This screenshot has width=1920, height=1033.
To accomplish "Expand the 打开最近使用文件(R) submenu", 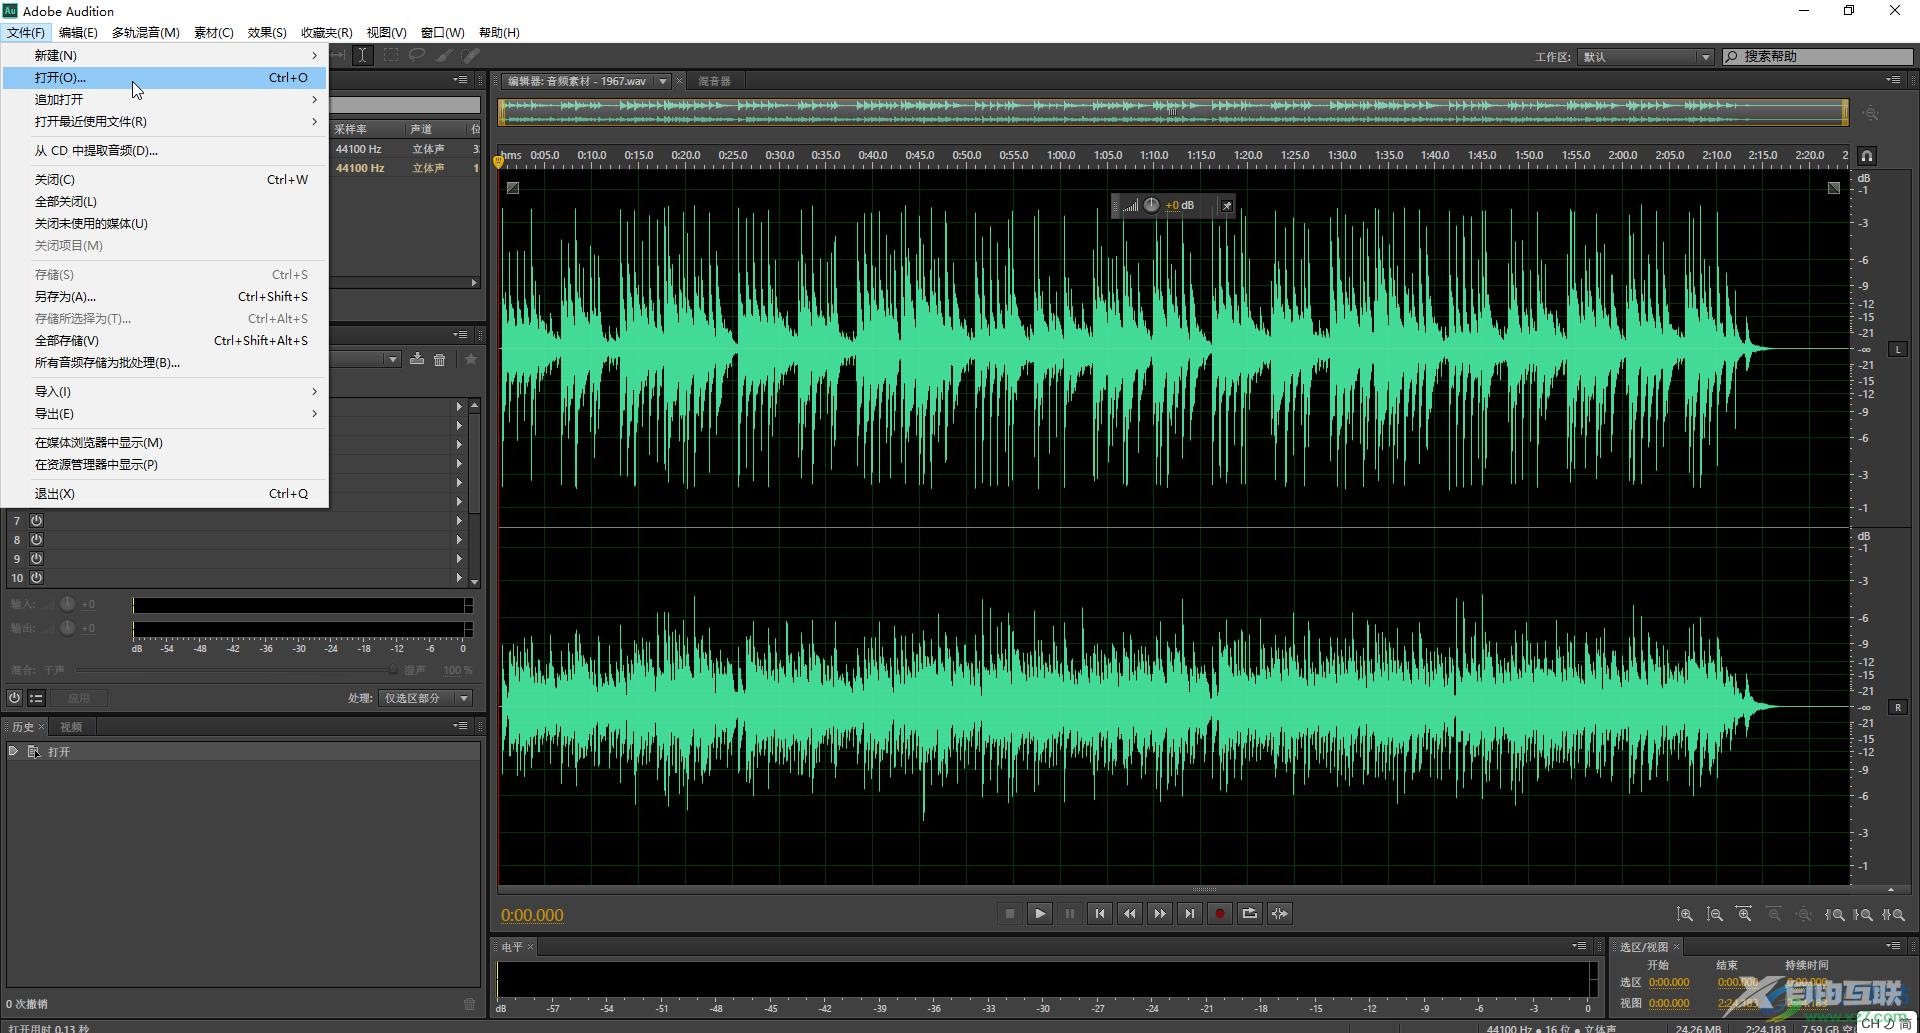I will (166, 121).
